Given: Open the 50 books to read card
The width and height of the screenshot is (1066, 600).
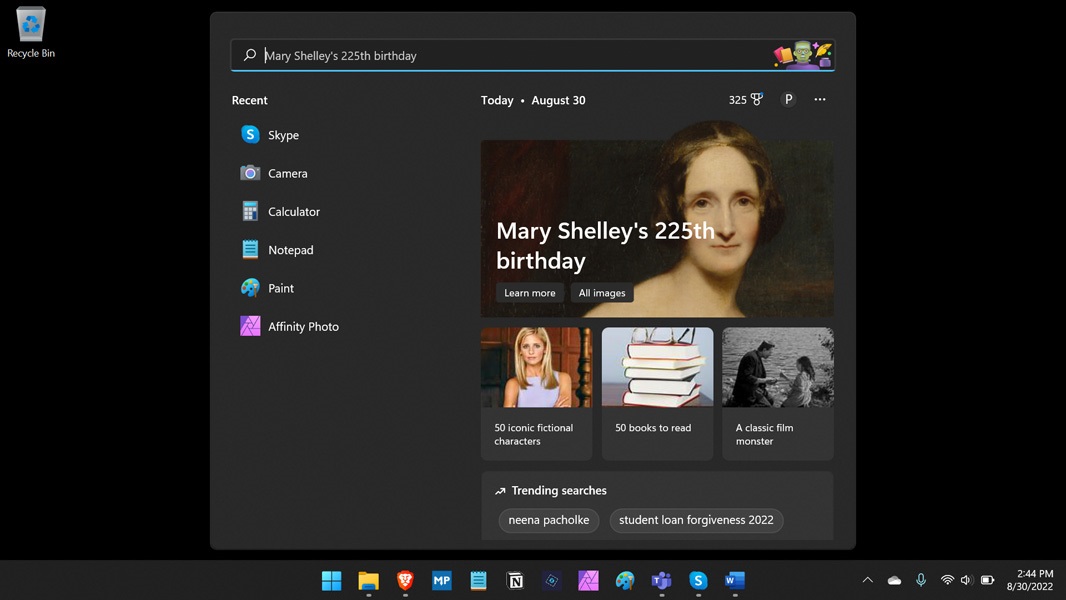Looking at the screenshot, I should [x=657, y=393].
